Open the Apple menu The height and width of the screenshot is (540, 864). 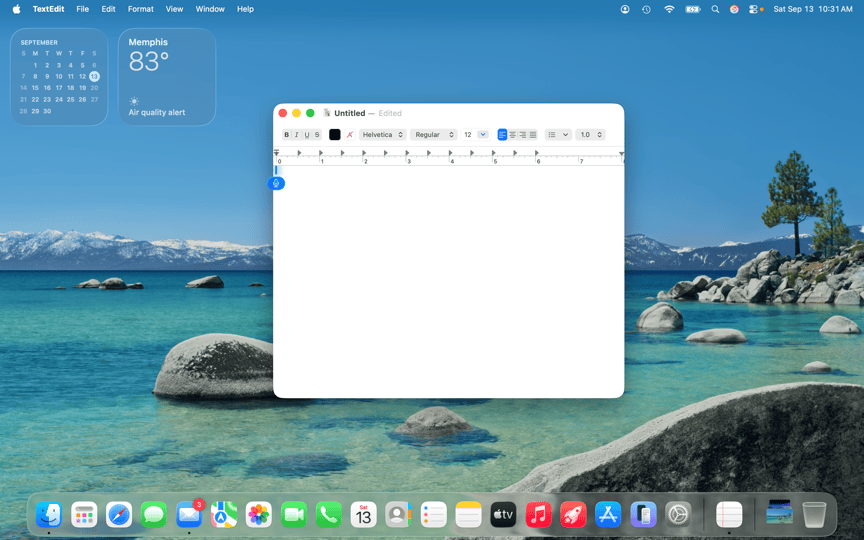(17, 9)
